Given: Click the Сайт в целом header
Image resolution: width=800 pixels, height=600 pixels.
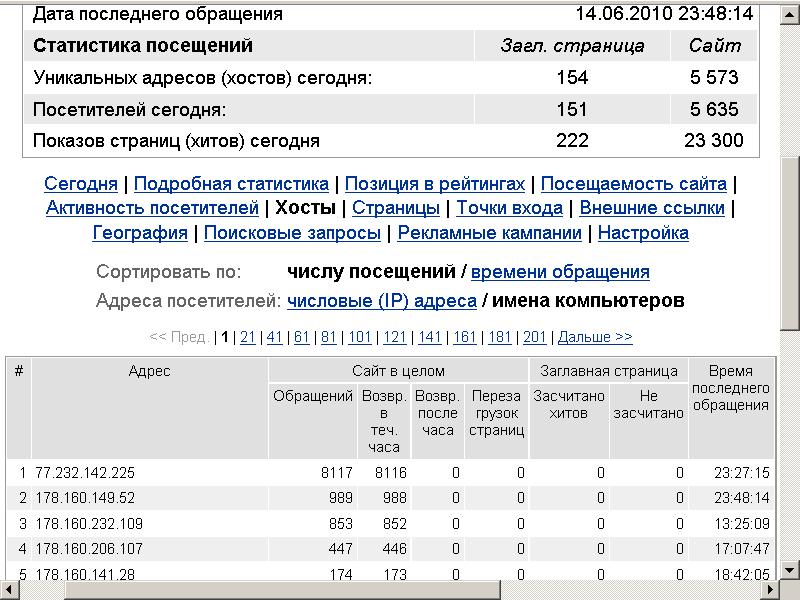Looking at the screenshot, I should pos(398,371).
